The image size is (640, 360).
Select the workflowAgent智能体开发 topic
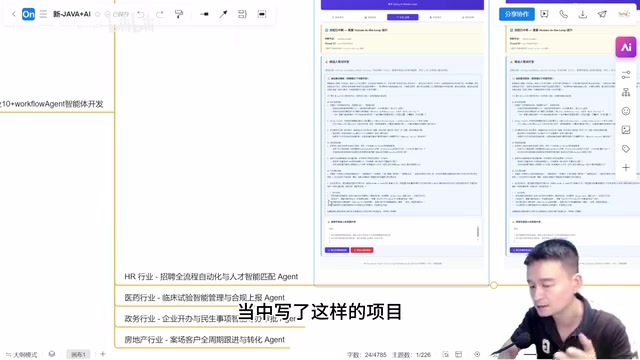51,104
